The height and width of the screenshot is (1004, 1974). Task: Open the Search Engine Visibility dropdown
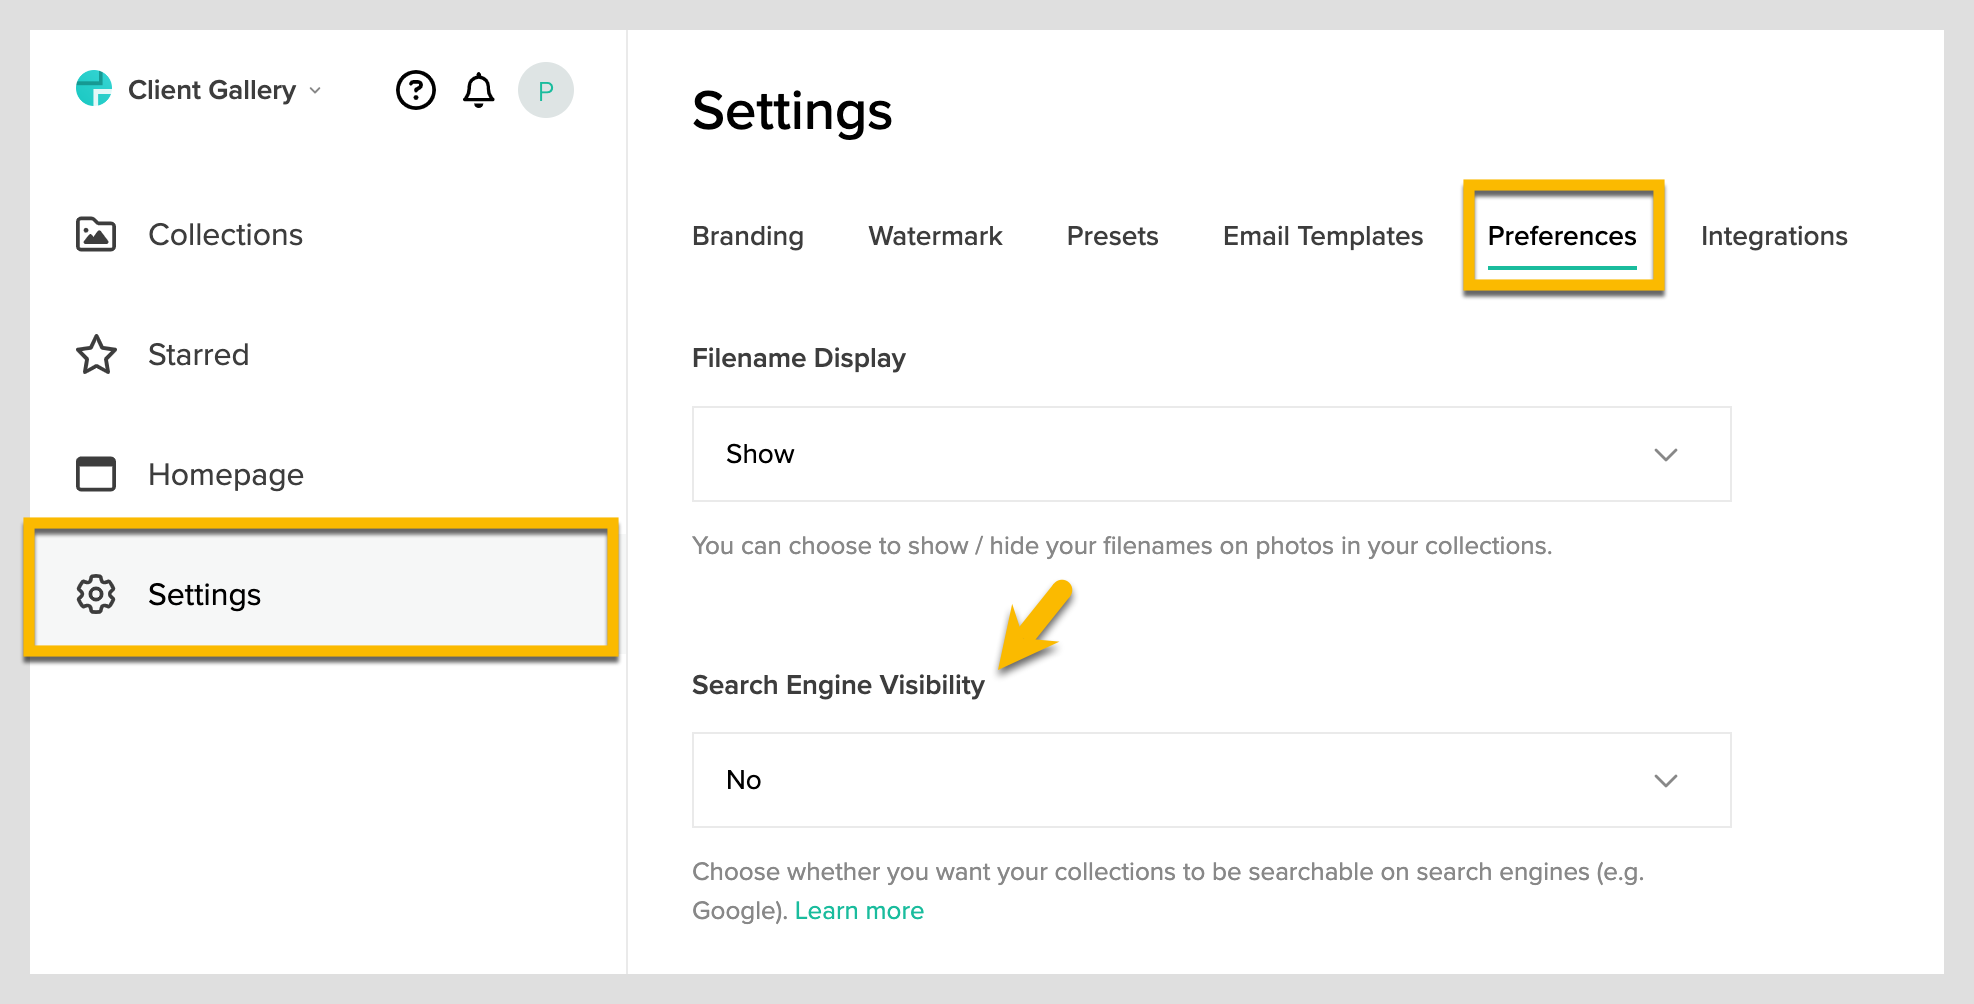pyautogui.click(x=1211, y=780)
